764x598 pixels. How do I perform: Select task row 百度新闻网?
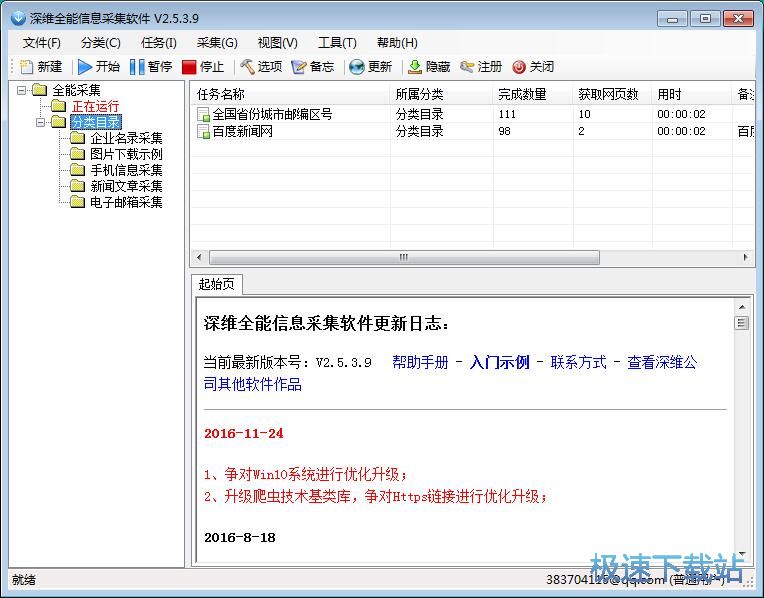pos(472,131)
